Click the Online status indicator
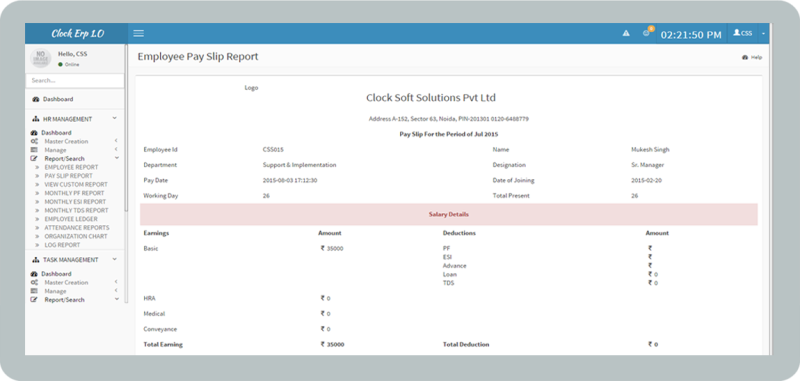Screen dimensions: 800x381 69,65
